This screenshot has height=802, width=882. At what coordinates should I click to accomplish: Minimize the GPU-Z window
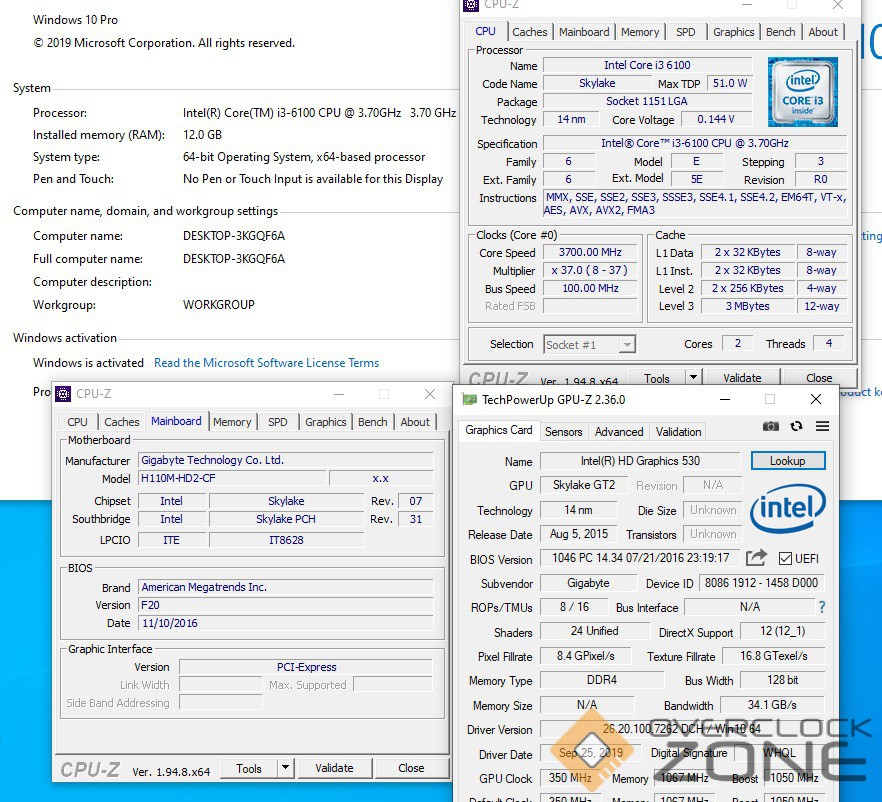point(725,399)
